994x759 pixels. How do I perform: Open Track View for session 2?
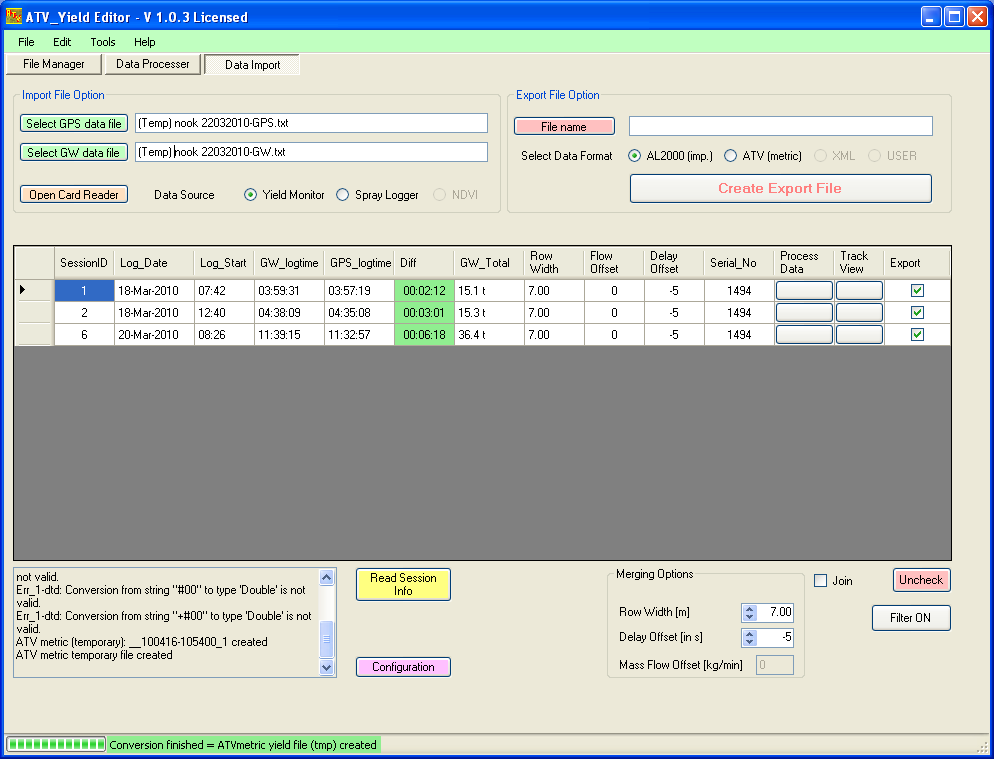pos(859,313)
